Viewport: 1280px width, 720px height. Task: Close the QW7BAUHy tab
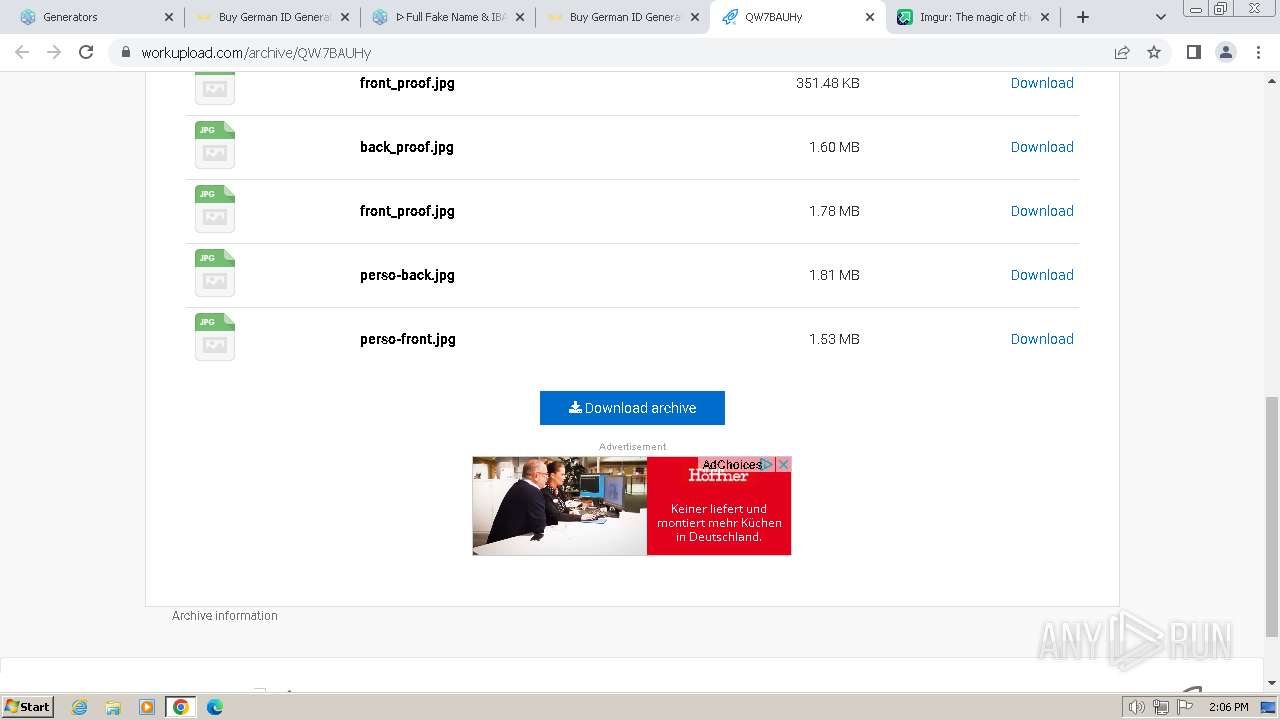pos(870,17)
